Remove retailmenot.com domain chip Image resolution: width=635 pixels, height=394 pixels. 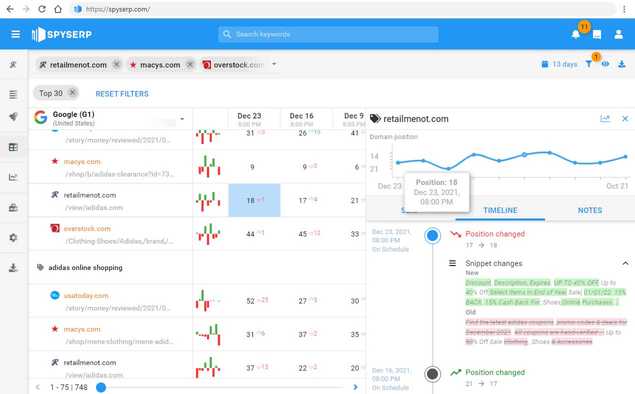click(x=117, y=64)
